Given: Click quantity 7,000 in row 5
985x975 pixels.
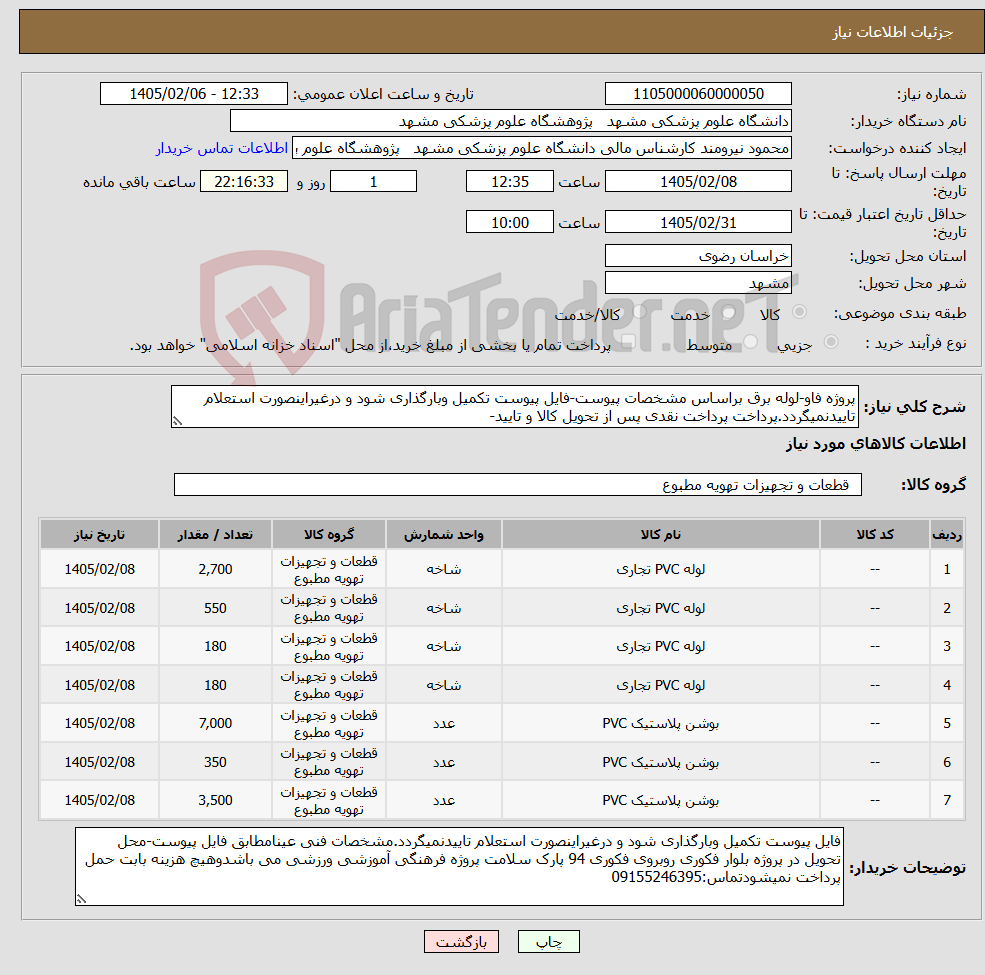Looking at the screenshot, I should click(215, 724).
